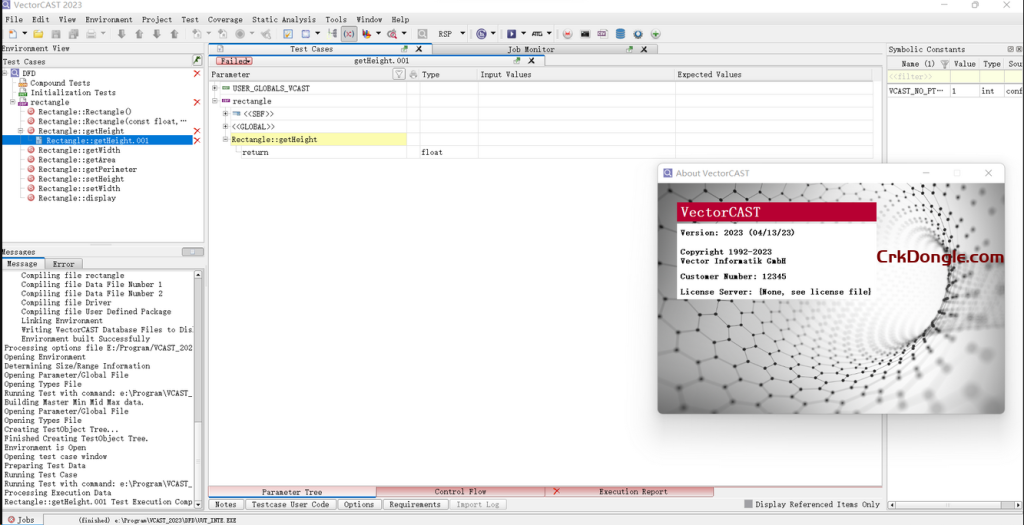
Task: Switch to the Error tab in Messages
Action: coord(63,264)
